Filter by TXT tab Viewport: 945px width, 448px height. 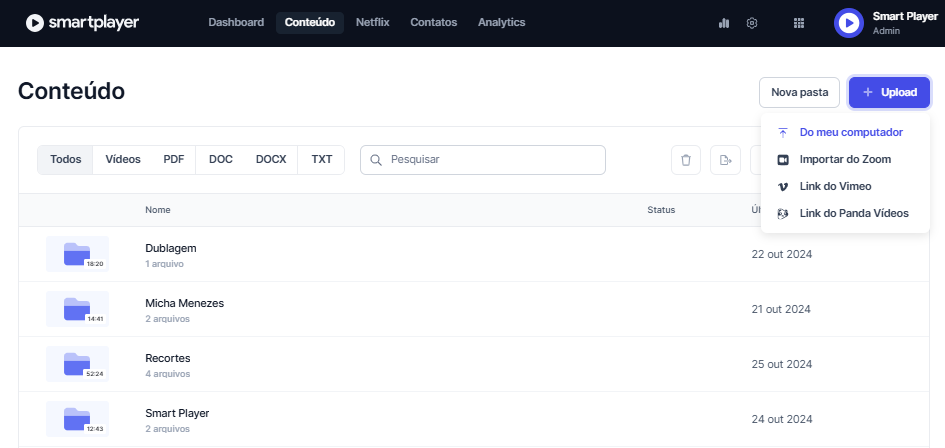click(322, 160)
